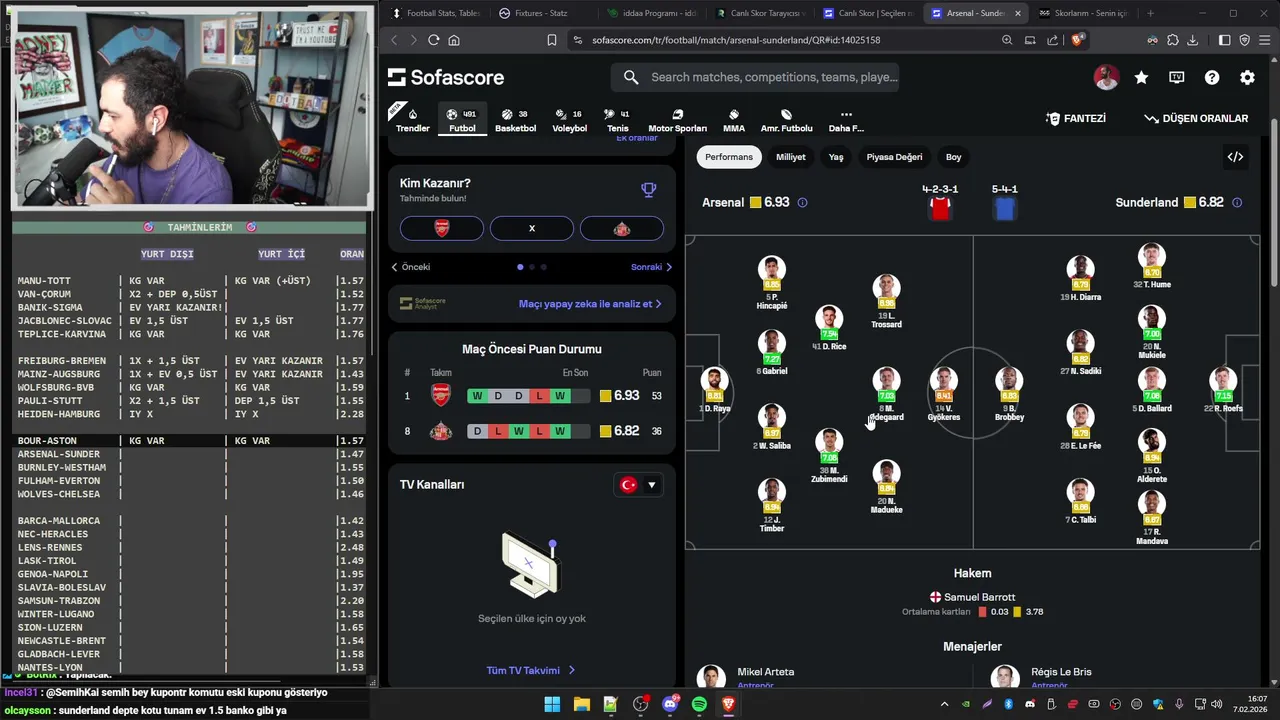Screen dimensions: 1280x720
Task: Vote X for a draw
Action: click(x=531, y=228)
